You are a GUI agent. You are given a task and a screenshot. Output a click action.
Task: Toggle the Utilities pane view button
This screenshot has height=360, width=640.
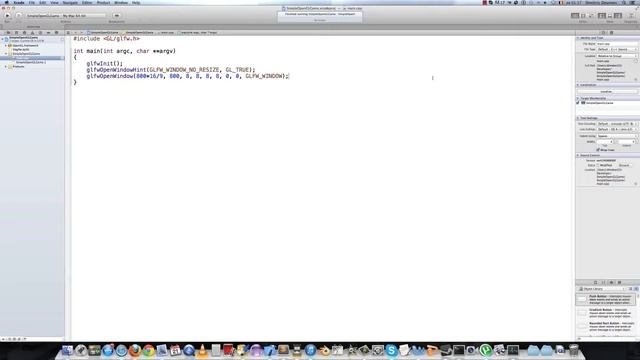coord(618,16)
